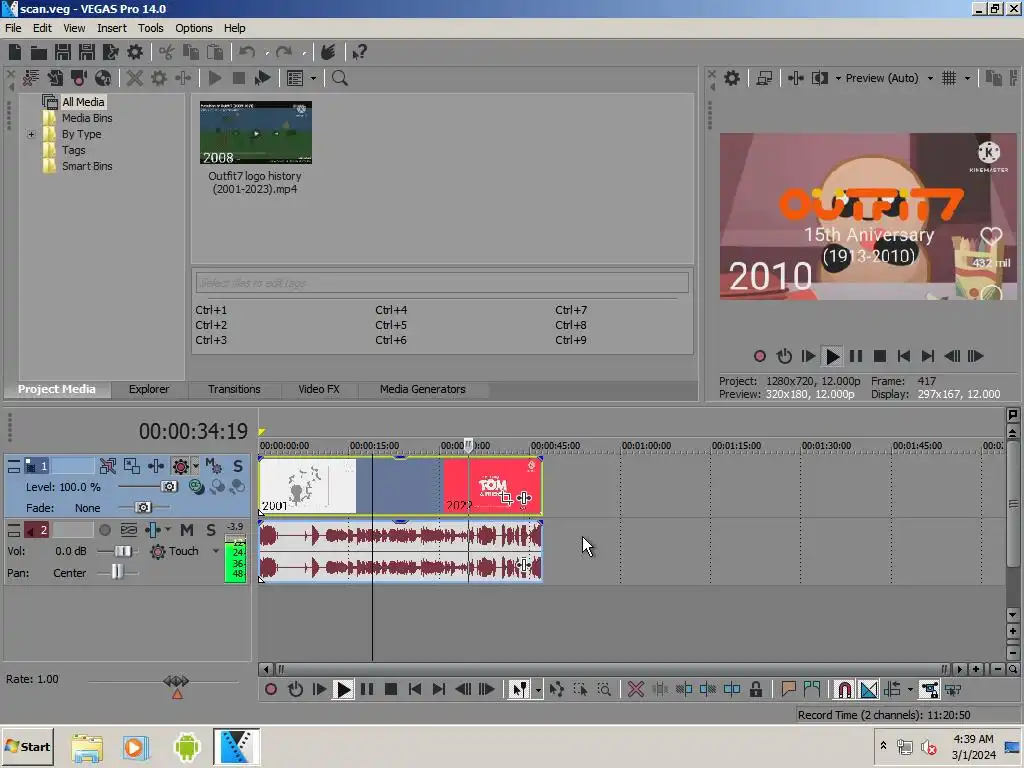Viewport: 1024px width, 768px height.
Task: Click the Event Pan/Crop icon on video clip
Action: point(507,498)
